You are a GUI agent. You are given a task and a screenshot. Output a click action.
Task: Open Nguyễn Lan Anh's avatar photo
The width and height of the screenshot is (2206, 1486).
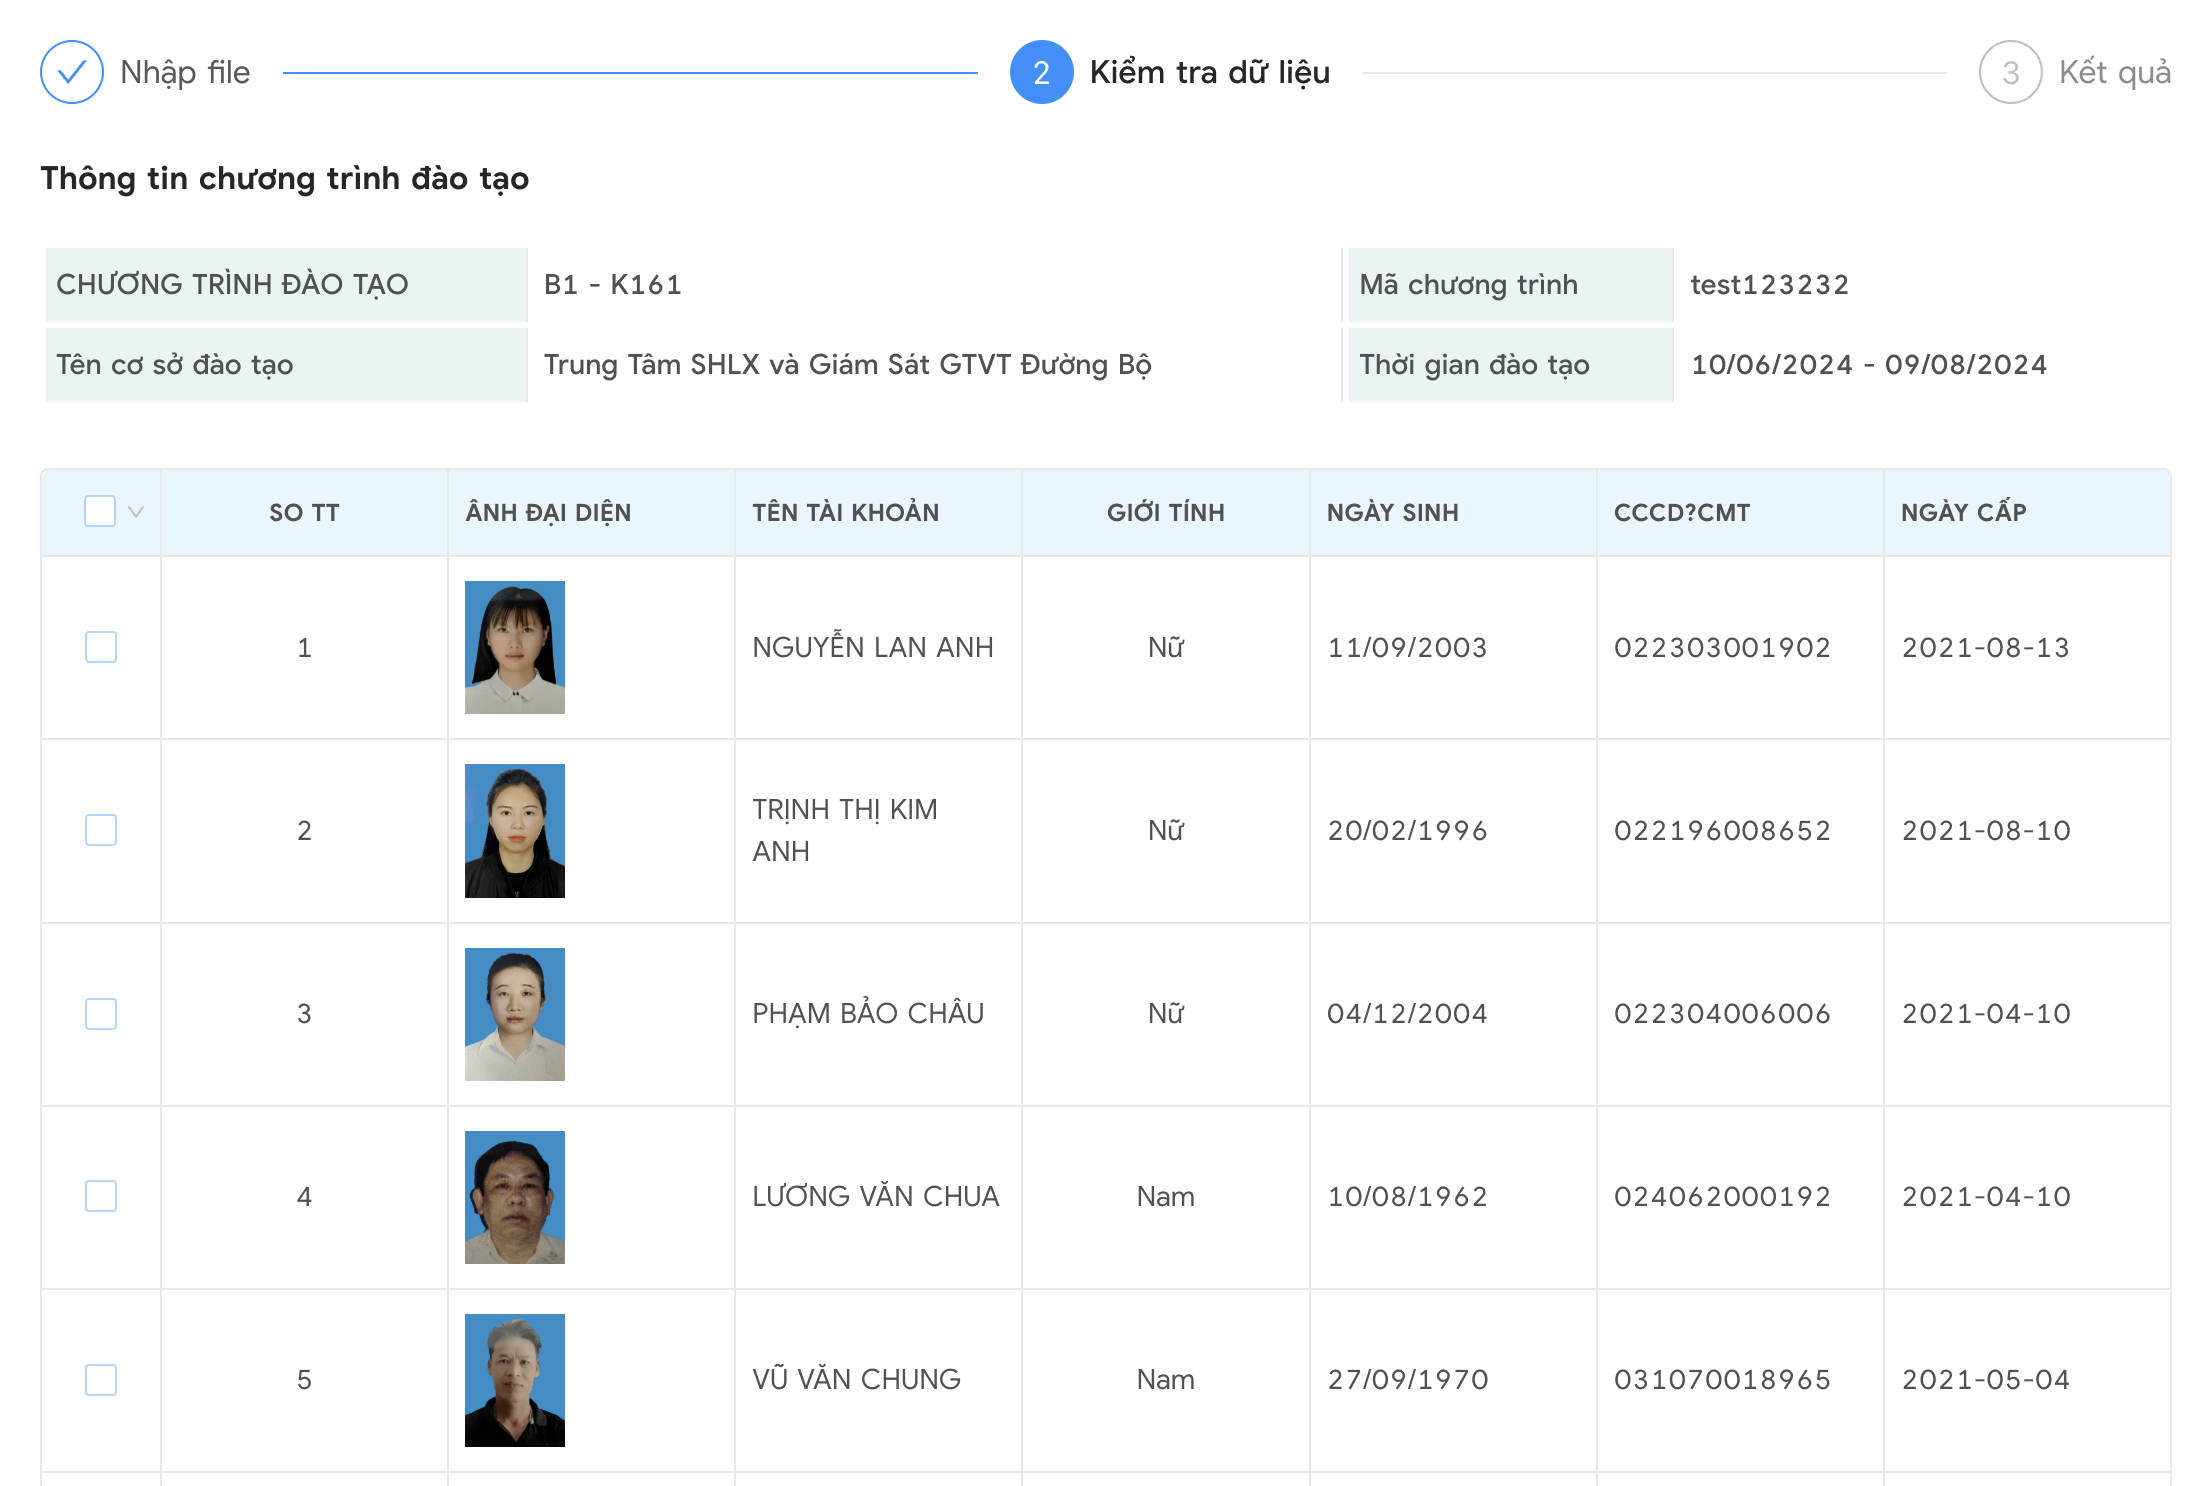514,647
